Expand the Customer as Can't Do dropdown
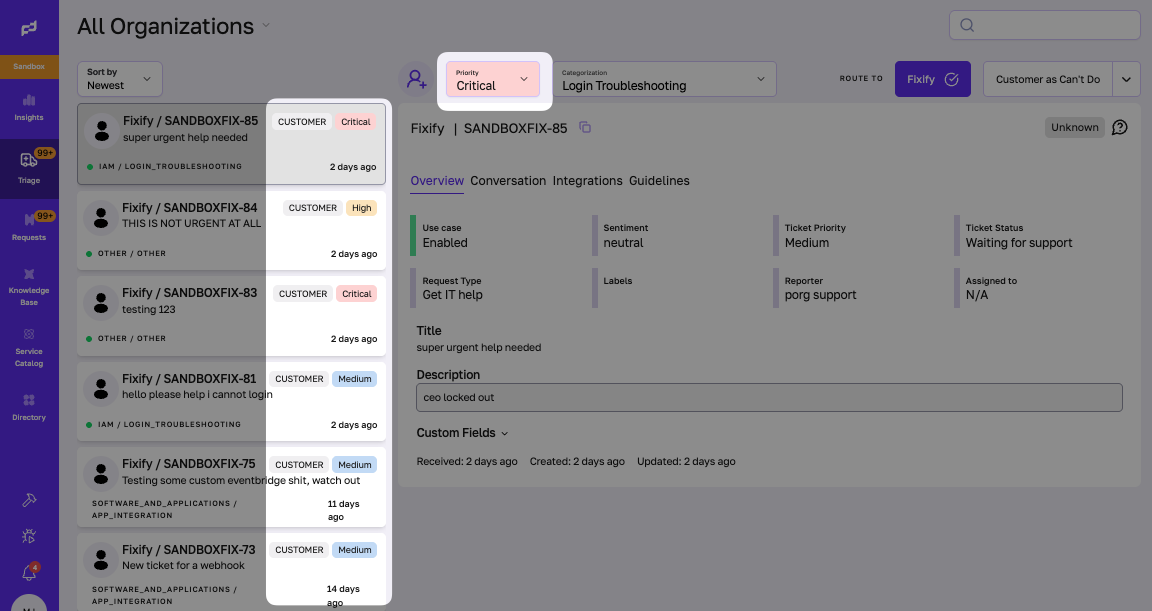 click(1127, 78)
